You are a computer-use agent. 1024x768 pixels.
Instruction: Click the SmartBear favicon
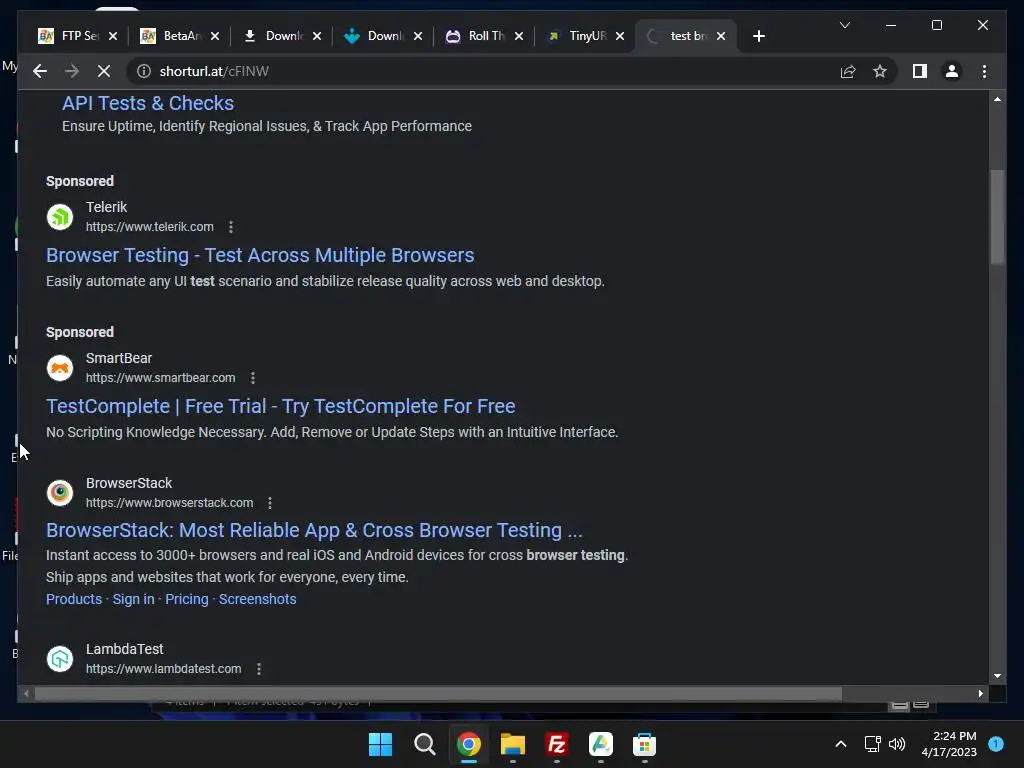[x=59, y=368]
